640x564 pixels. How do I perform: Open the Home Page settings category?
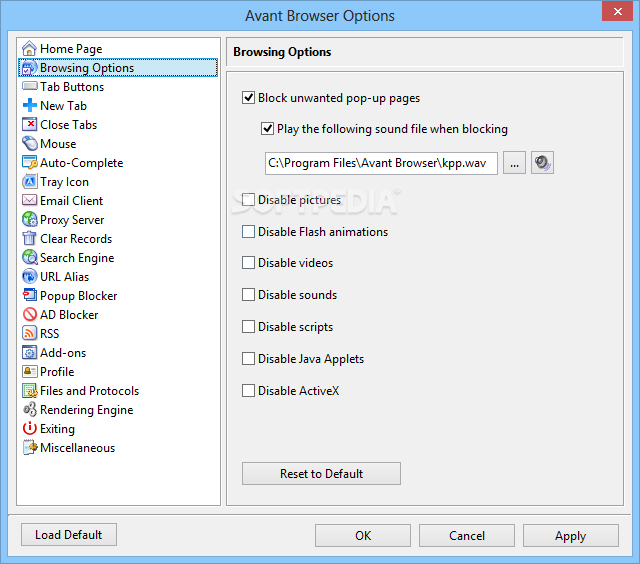tap(71, 49)
